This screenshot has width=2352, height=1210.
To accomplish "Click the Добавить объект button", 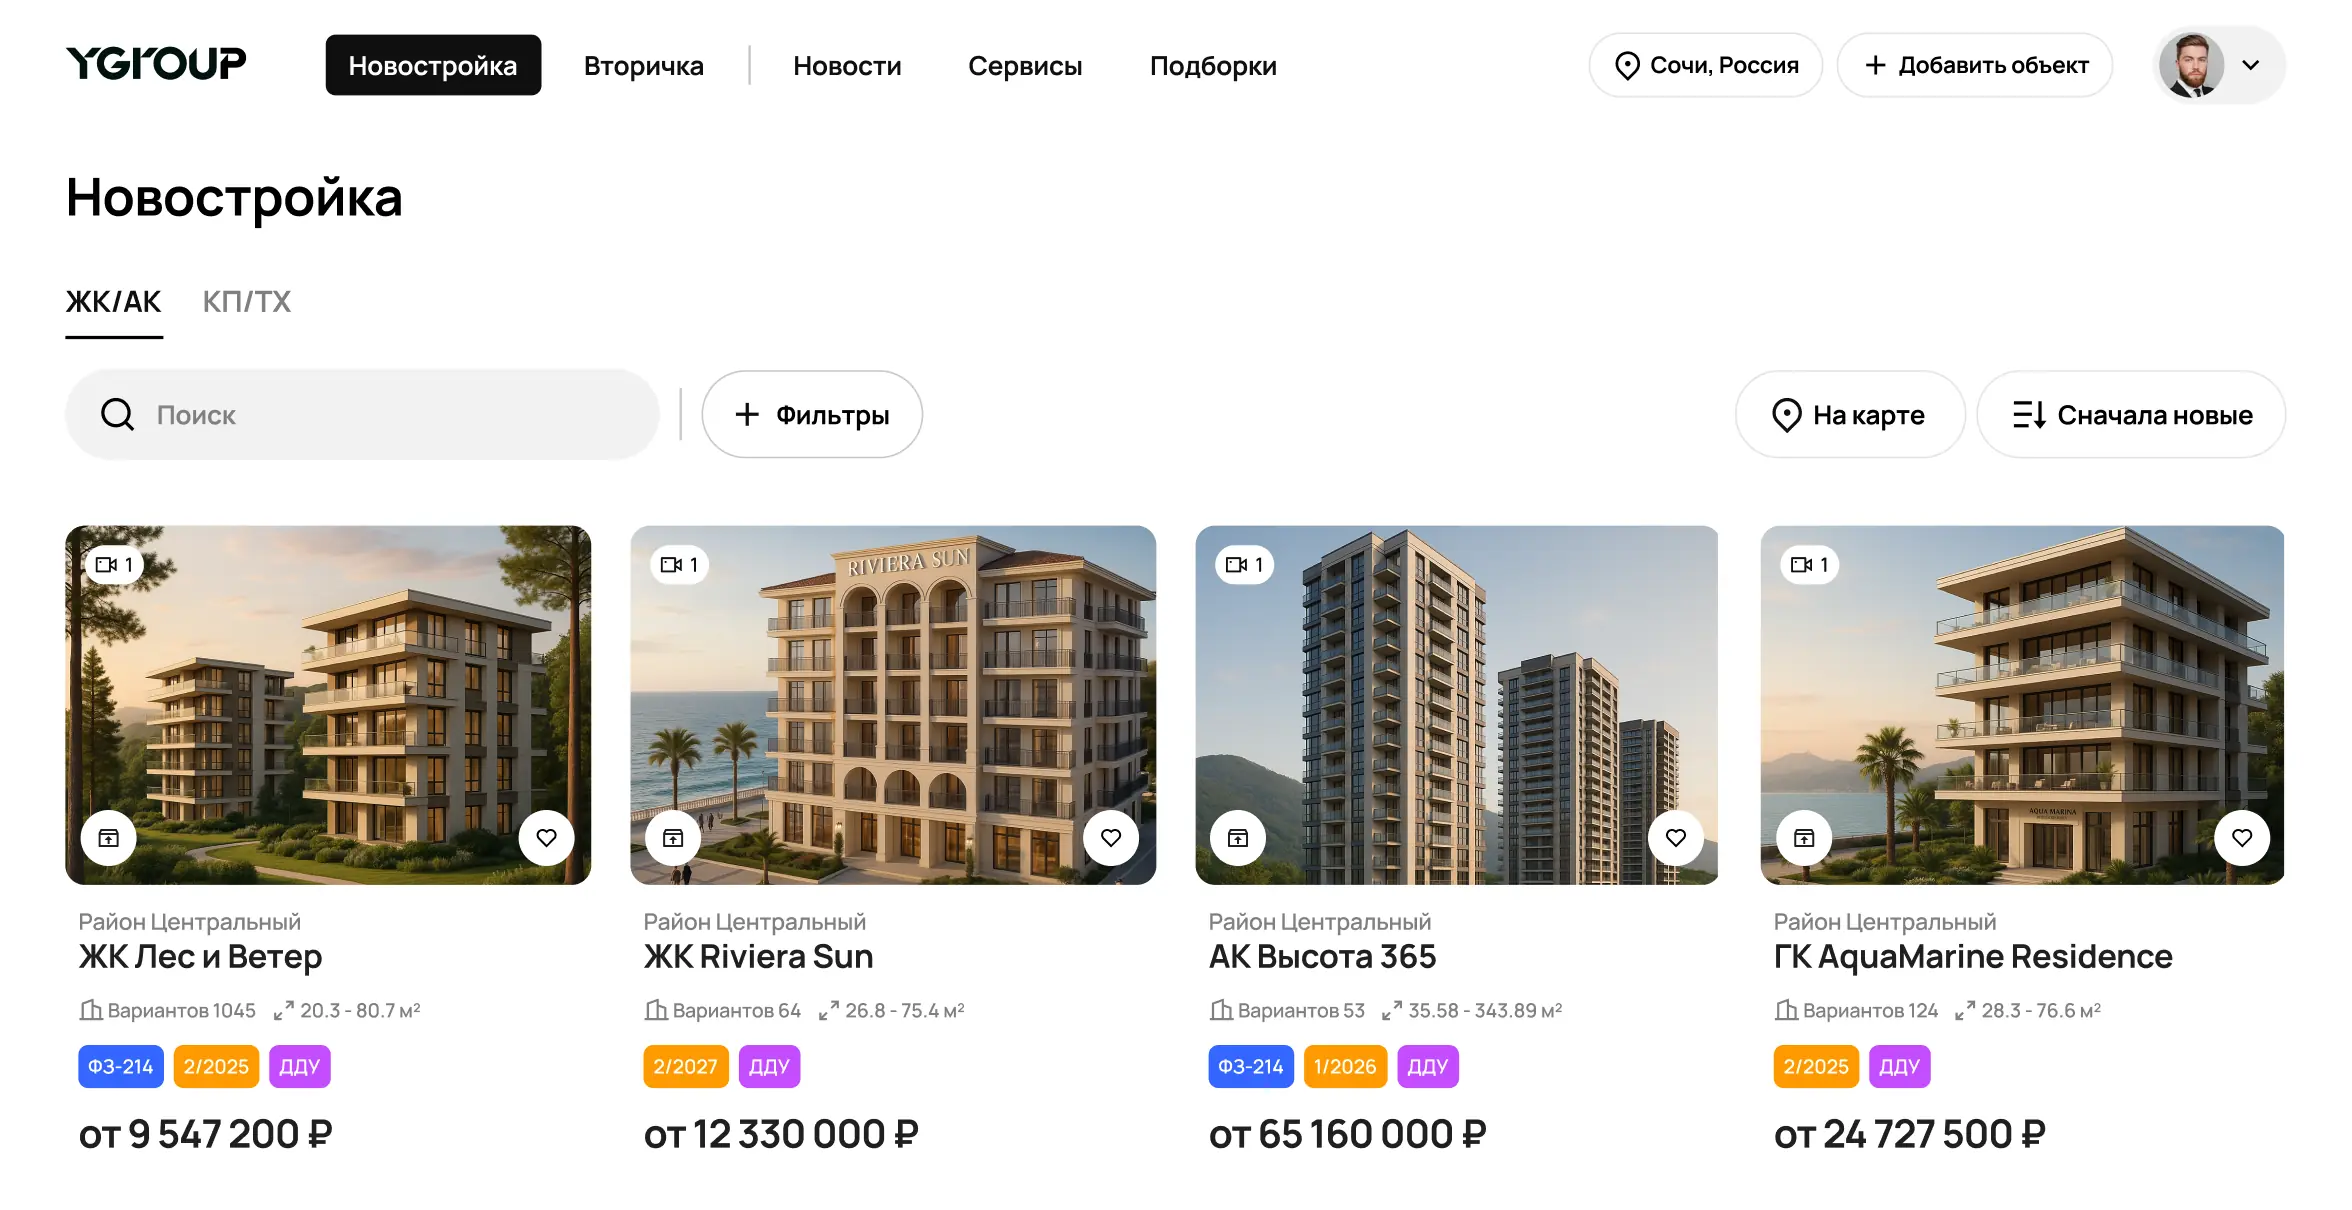I will click(1975, 65).
